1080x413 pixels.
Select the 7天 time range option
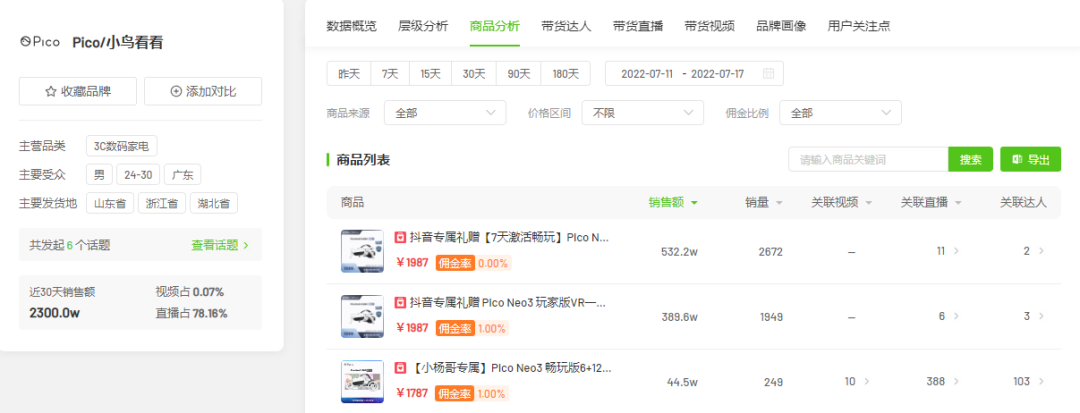pyautogui.click(x=390, y=74)
